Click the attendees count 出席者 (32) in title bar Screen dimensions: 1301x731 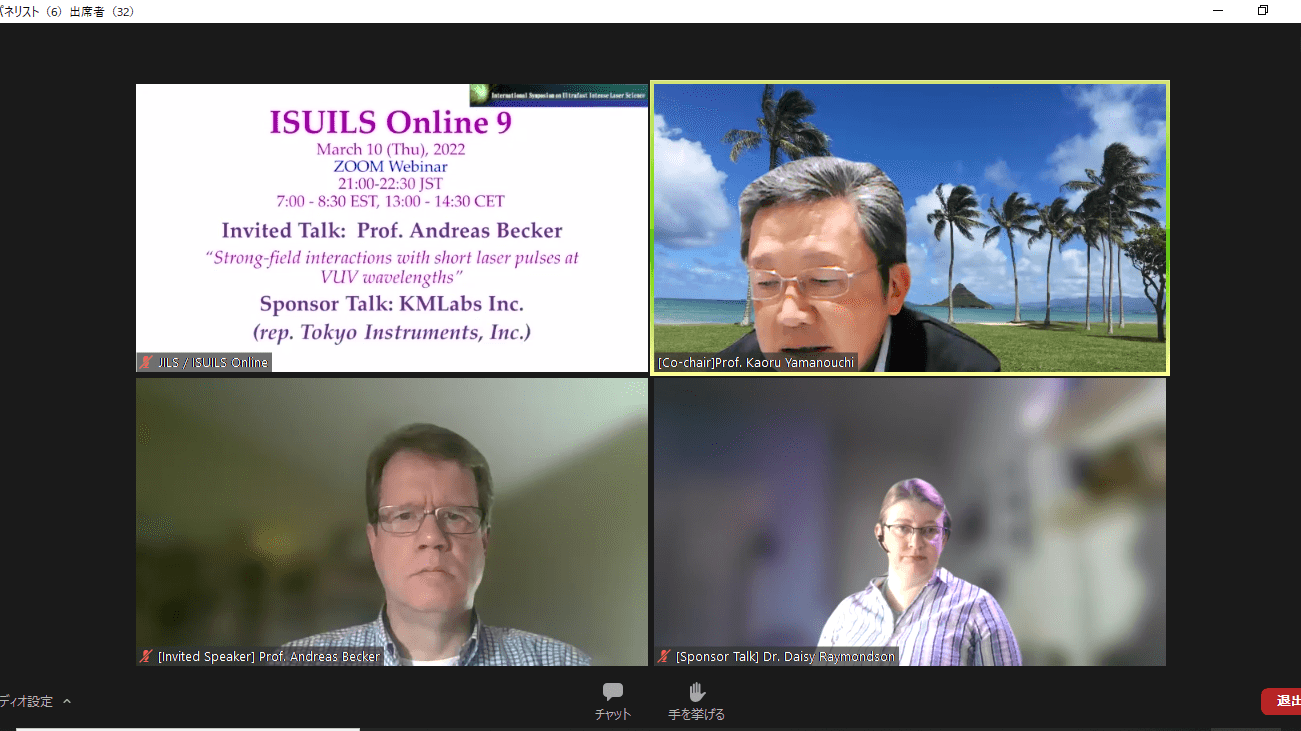tap(101, 11)
